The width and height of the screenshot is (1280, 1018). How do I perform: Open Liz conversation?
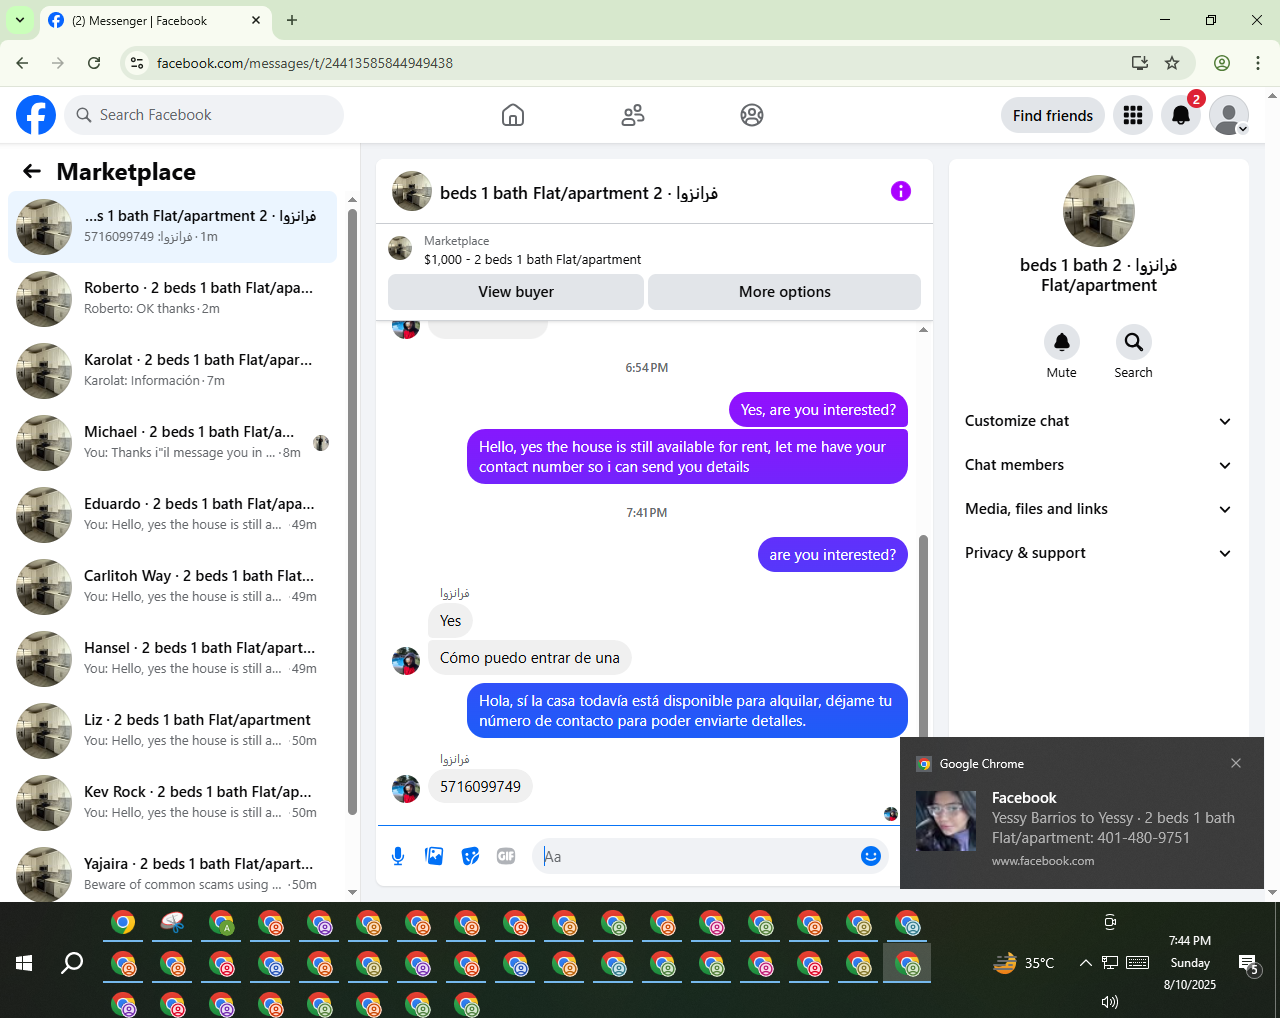pyautogui.click(x=172, y=731)
